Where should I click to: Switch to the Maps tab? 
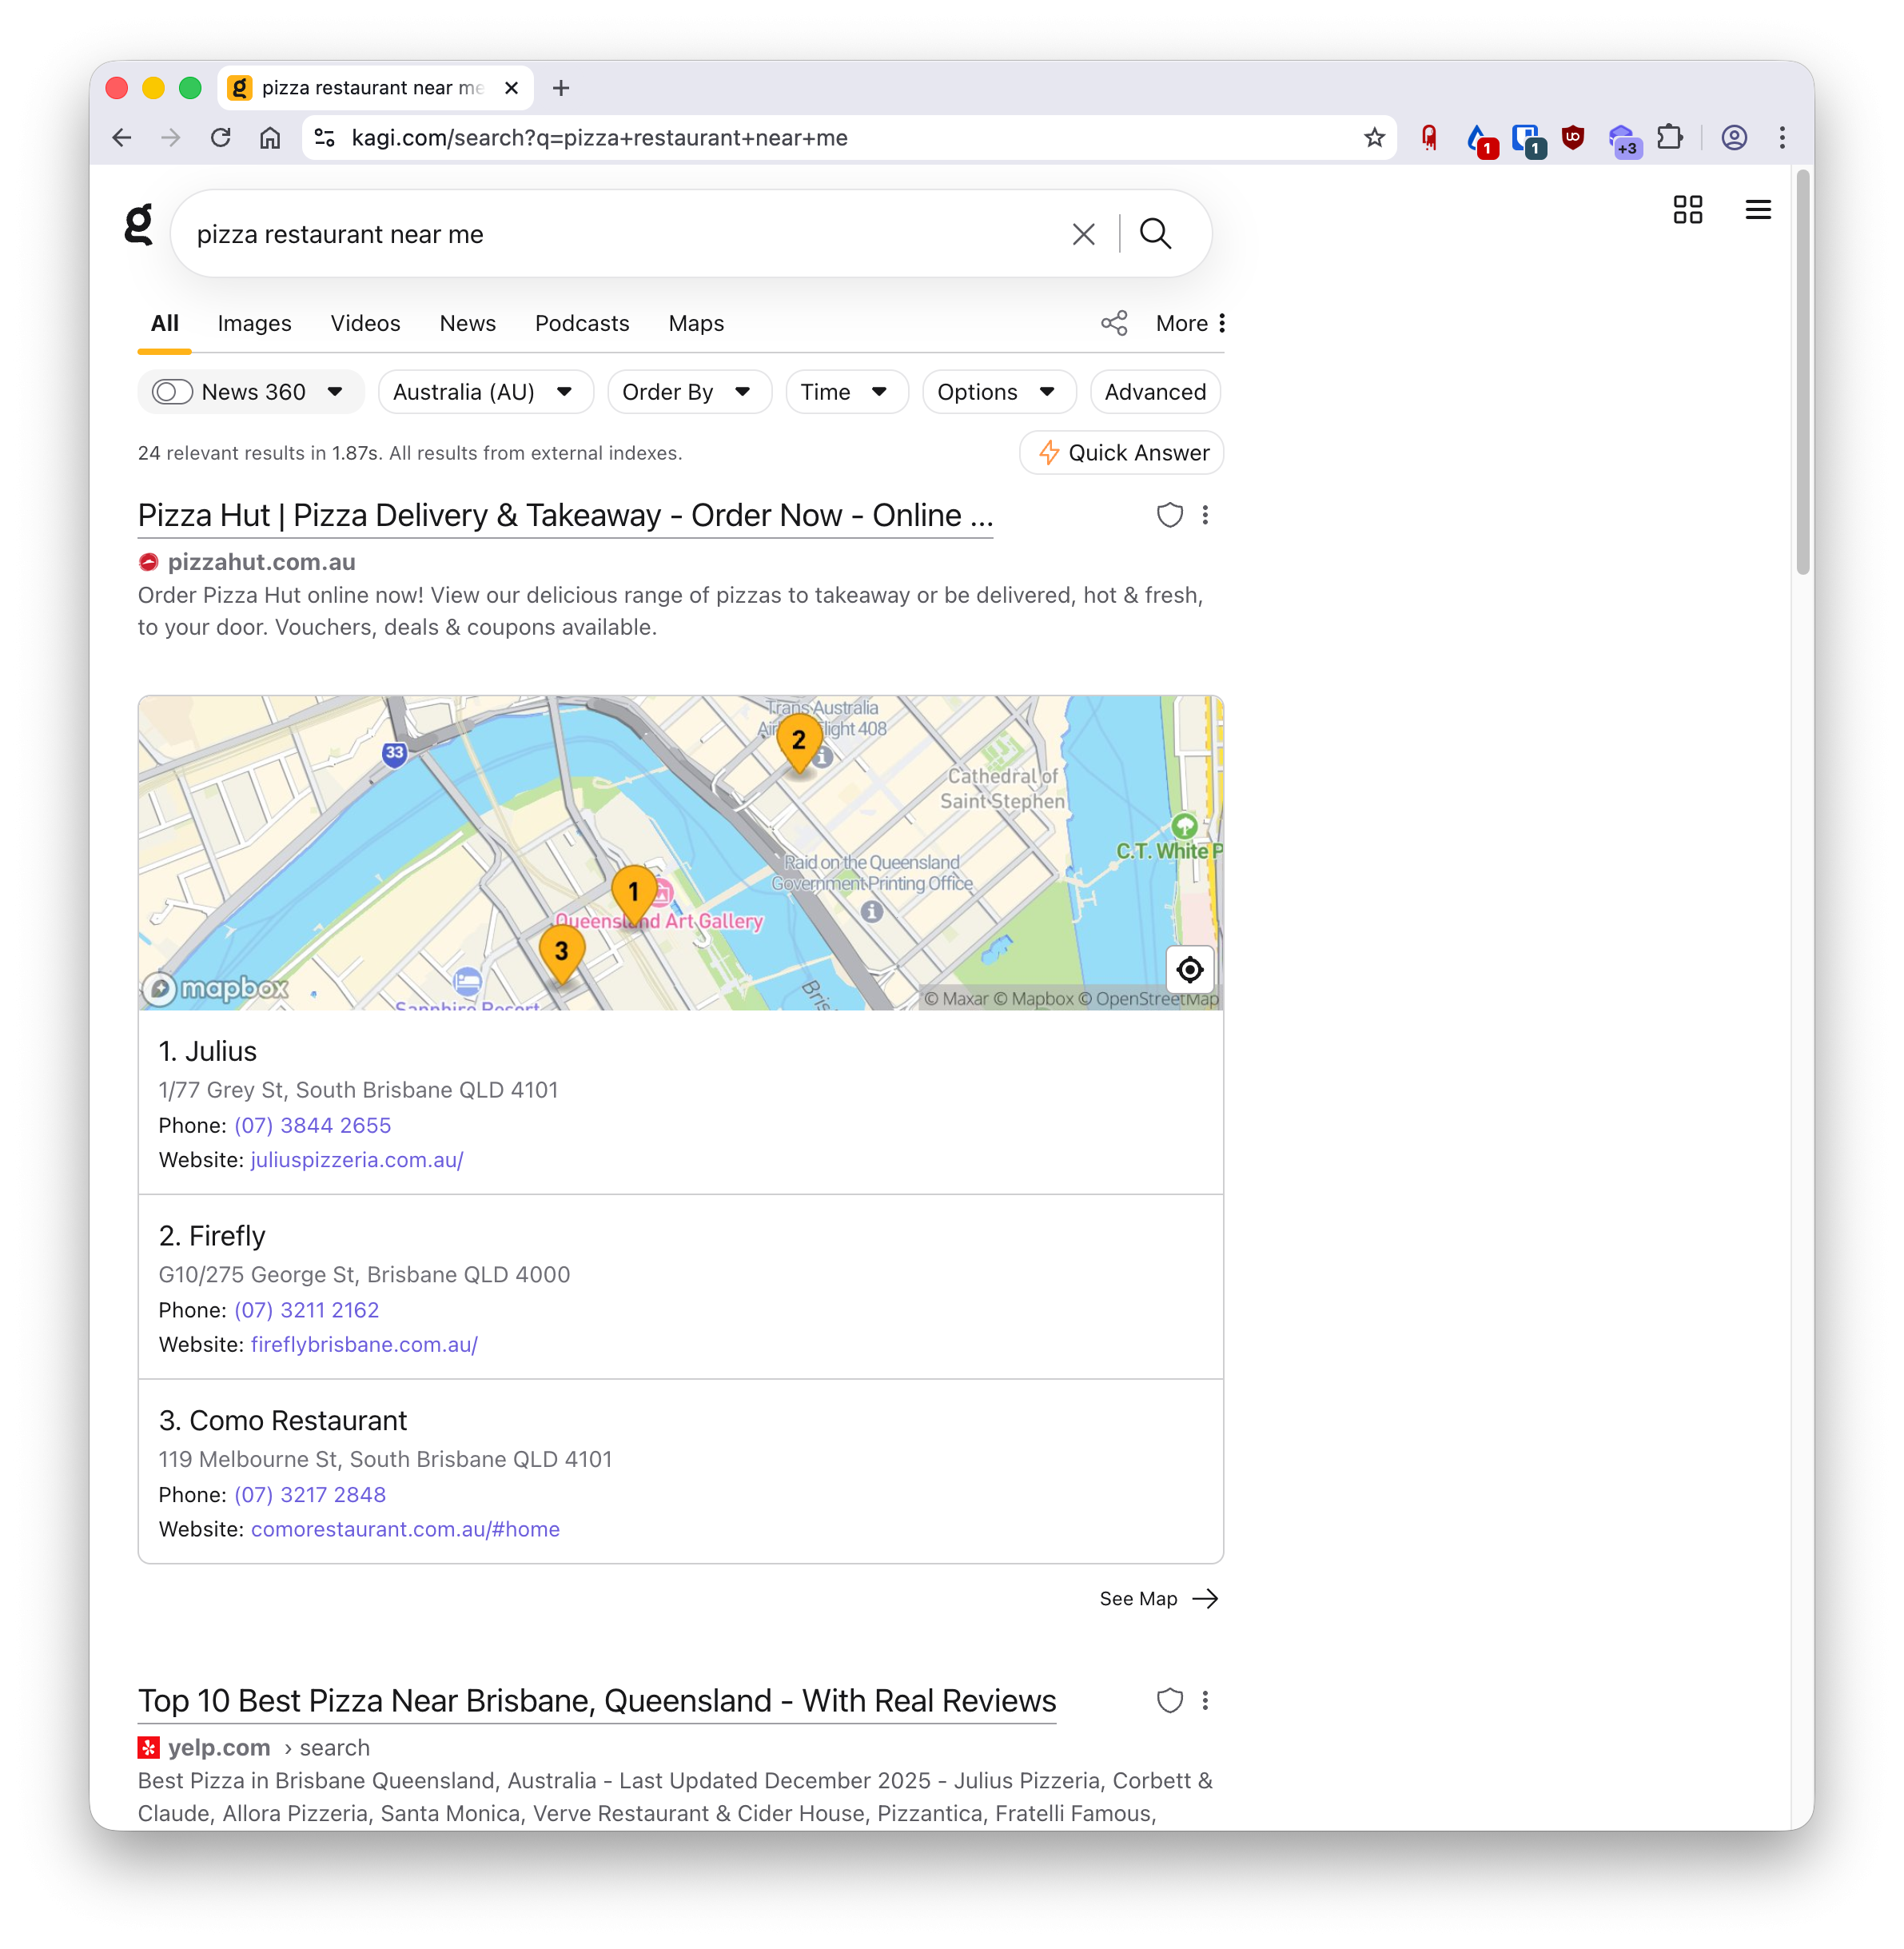pos(695,323)
